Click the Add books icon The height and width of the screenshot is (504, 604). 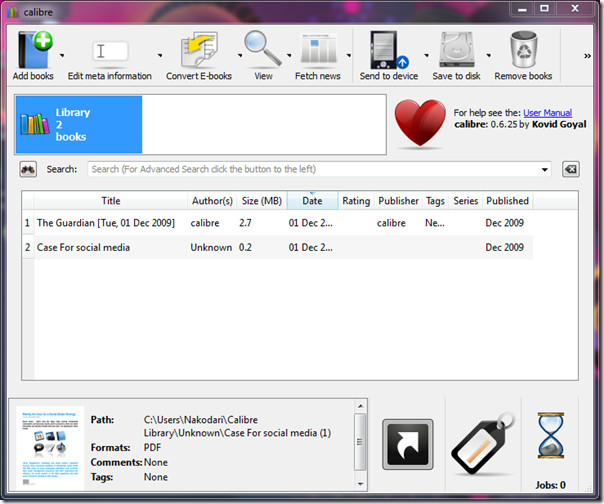tap(34, 50)
